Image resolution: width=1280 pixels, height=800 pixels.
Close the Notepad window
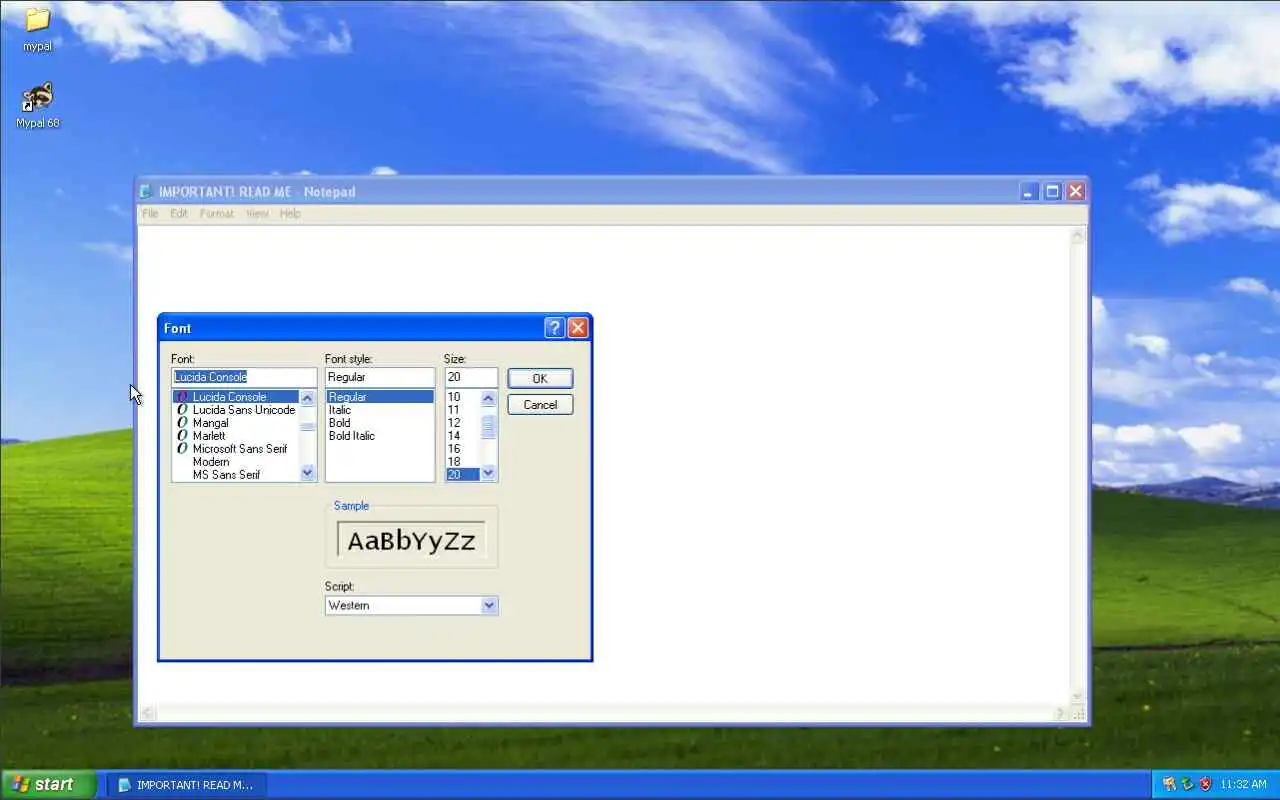click(x=1076, y=192)
